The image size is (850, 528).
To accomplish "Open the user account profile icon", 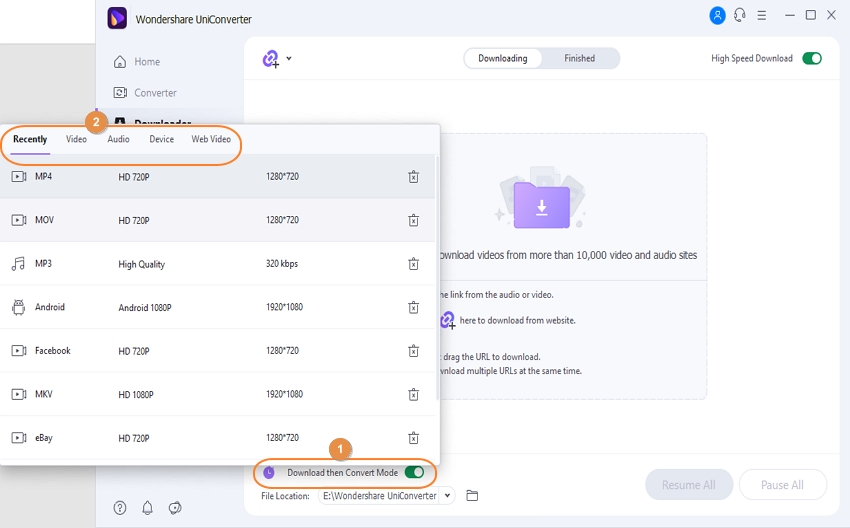I will 717,15.
